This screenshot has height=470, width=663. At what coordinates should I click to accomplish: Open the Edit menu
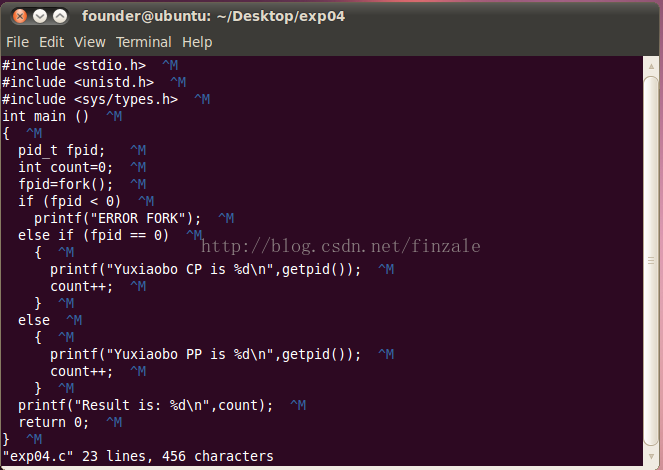(x=51, y=42)
